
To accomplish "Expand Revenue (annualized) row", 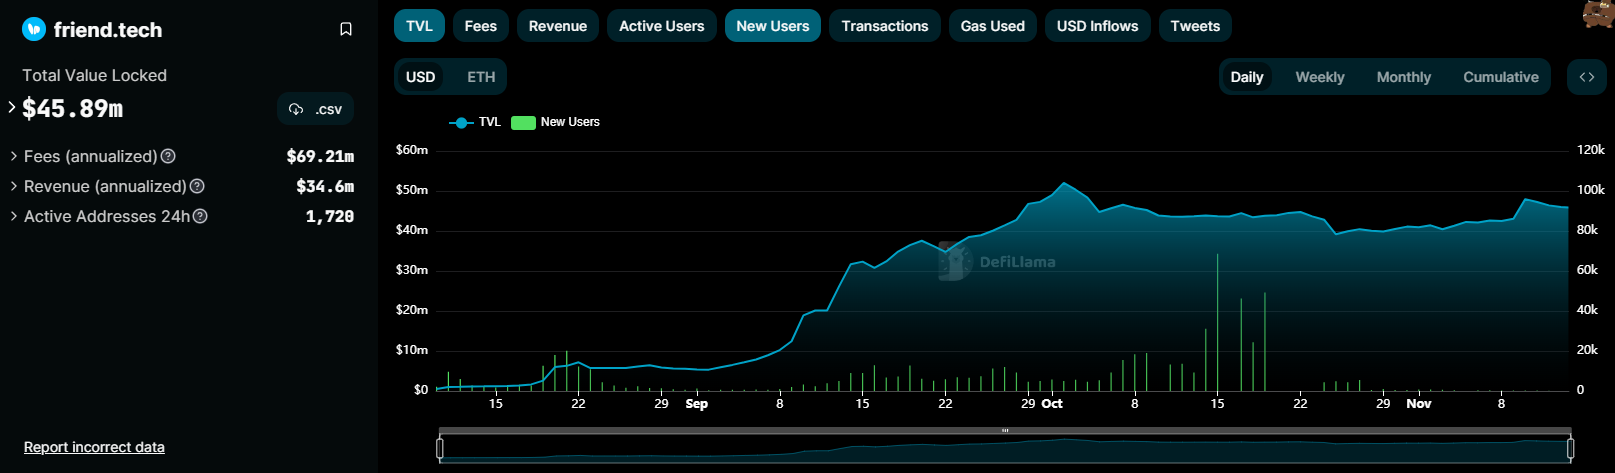I will pyautogui.click(x=14, y=186).
